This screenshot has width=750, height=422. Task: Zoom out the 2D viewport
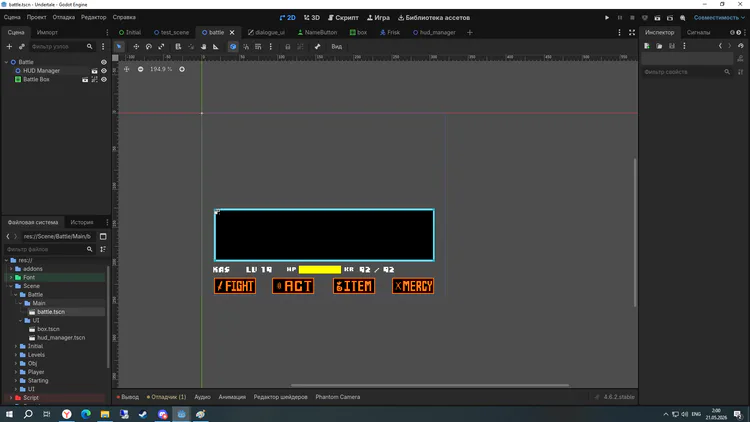(141, 69)
